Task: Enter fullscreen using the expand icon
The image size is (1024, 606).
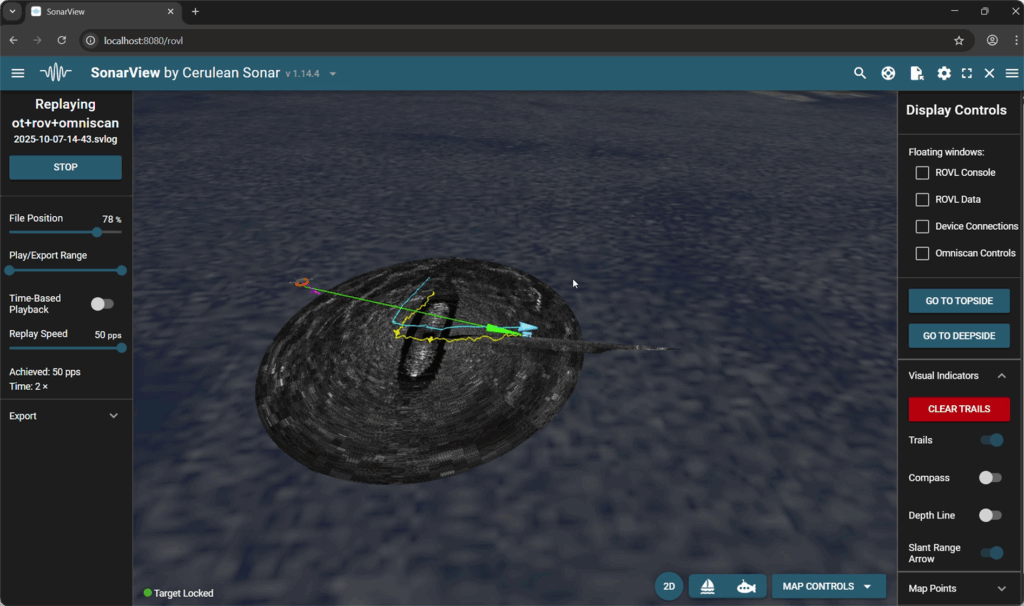Action: point(967,73)
